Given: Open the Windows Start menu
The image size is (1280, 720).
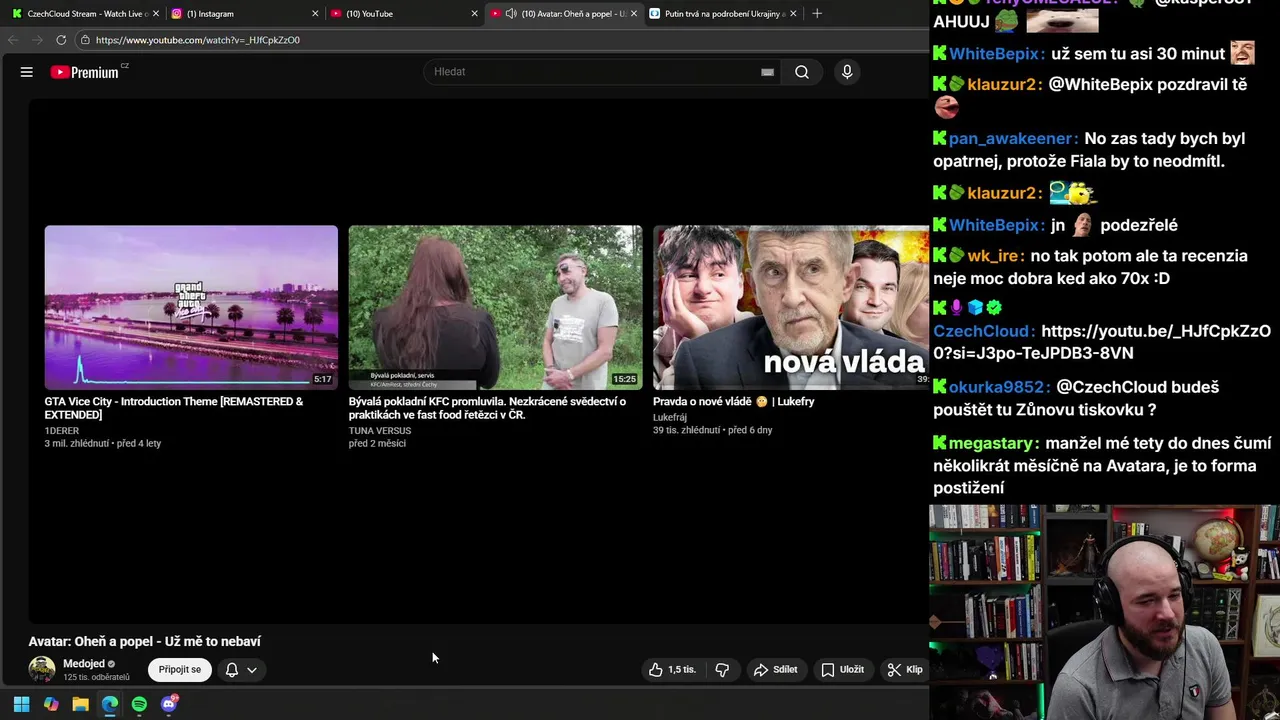Looking at the screenshot, I should pyautogui.click(x=21, y=704).
